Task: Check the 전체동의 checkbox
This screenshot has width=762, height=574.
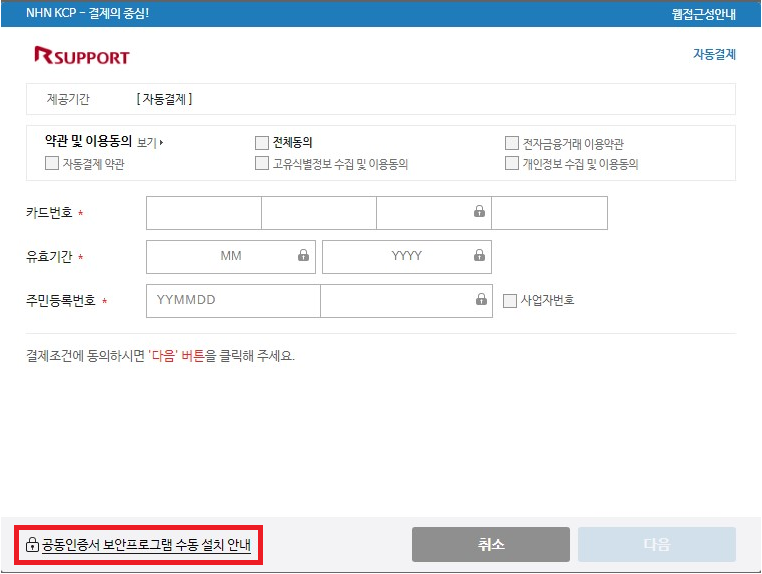Action: [262, 143]
